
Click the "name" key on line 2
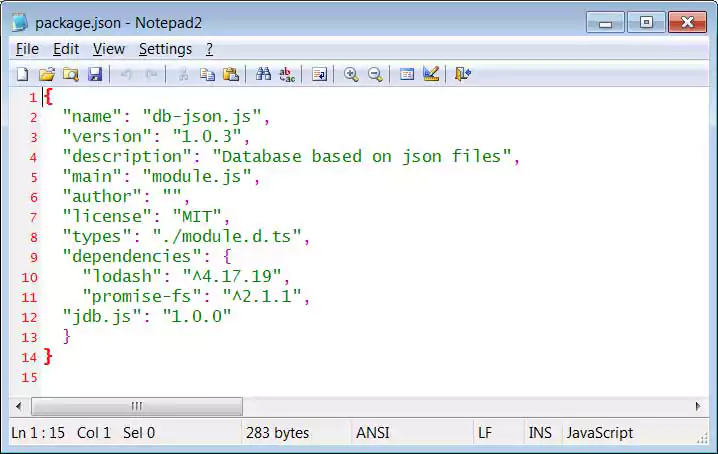[x=92, y=116]
